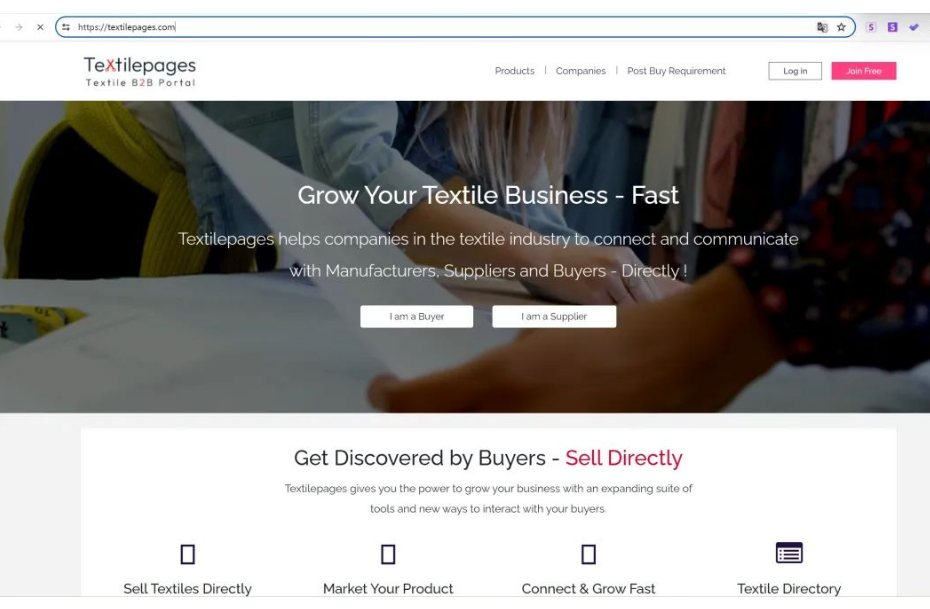The image size is (930, 609).
Task: Click the Log in button
Action: coord(795,71)
